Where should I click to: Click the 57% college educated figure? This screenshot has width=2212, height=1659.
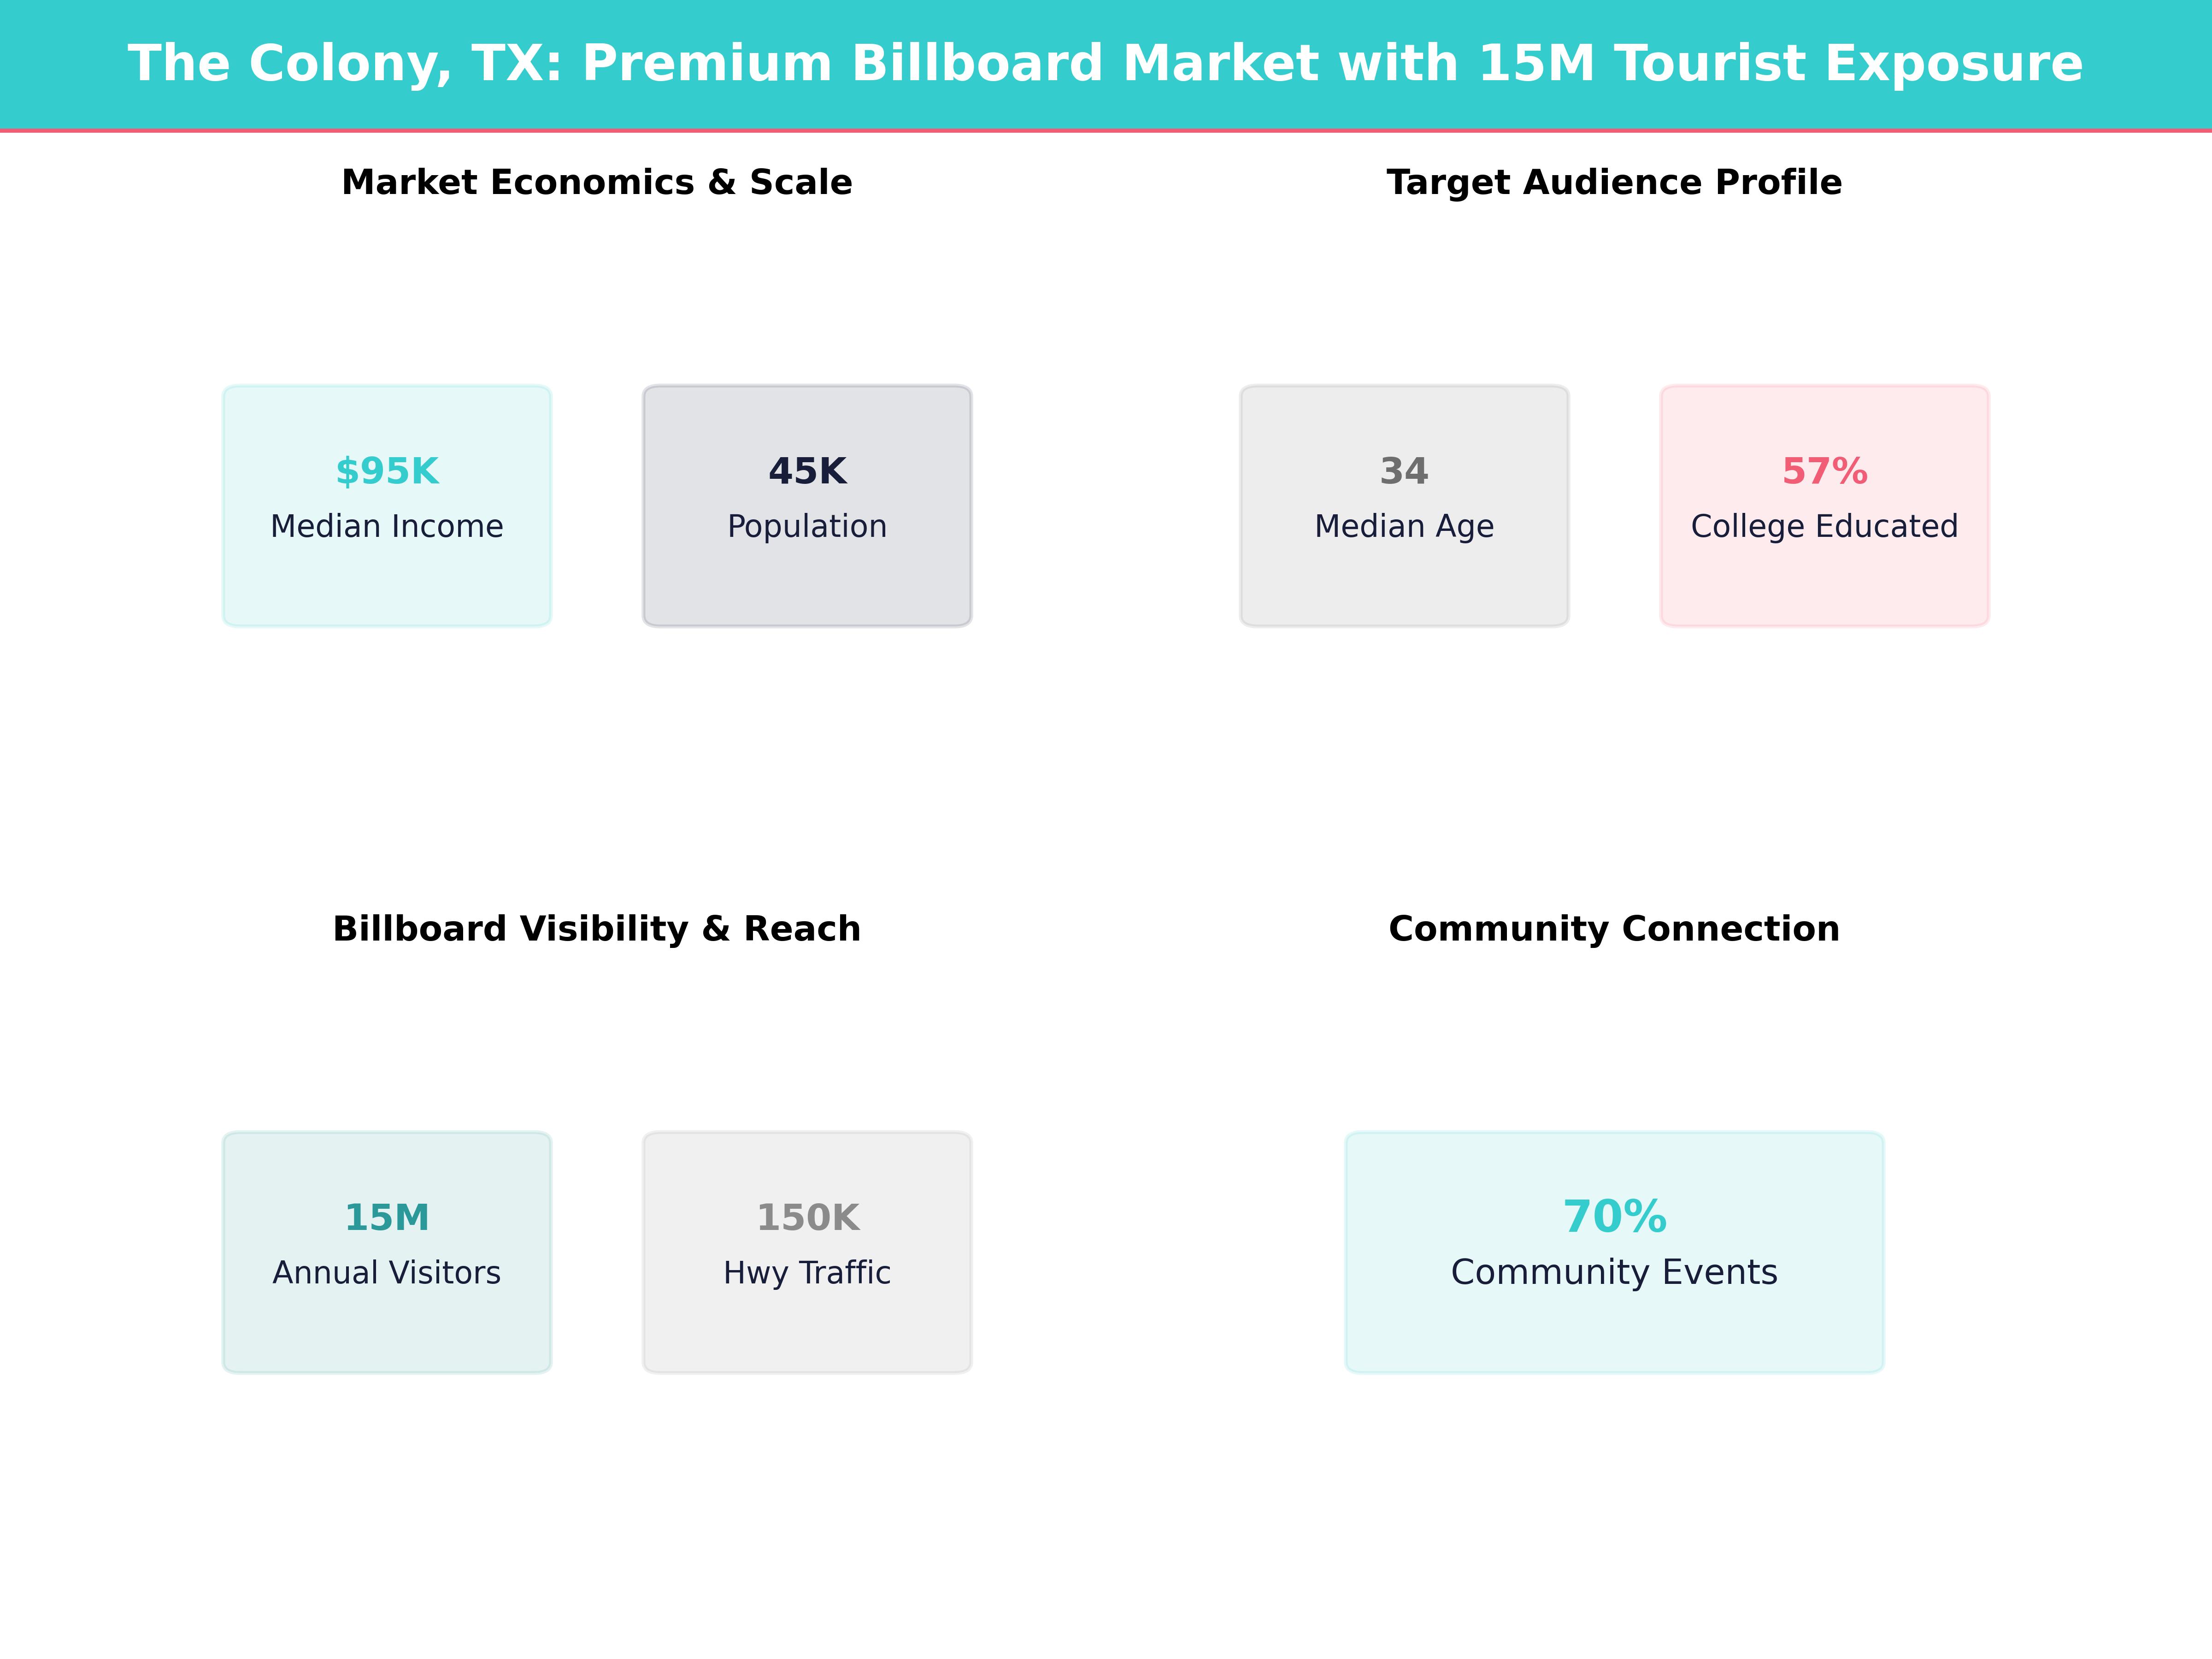[1824, 471]
